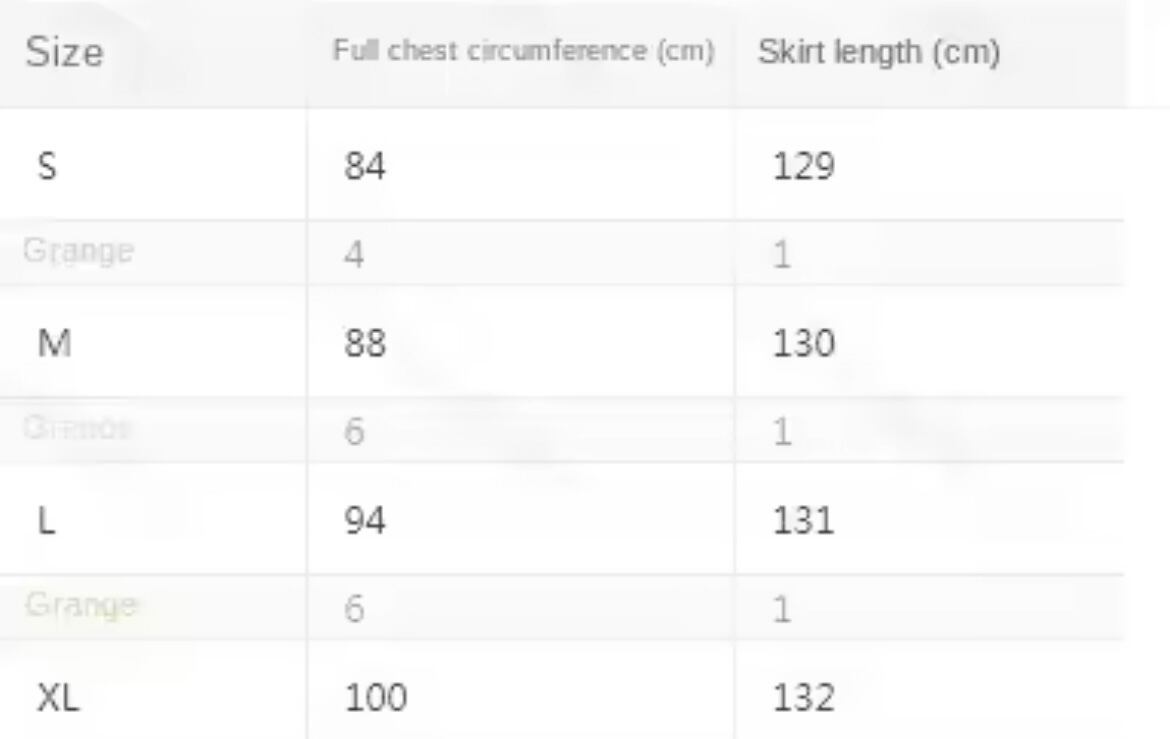Click the Grange label below size L
Viewport: 1170px width, 739px height.
click(x=80, y=605)
